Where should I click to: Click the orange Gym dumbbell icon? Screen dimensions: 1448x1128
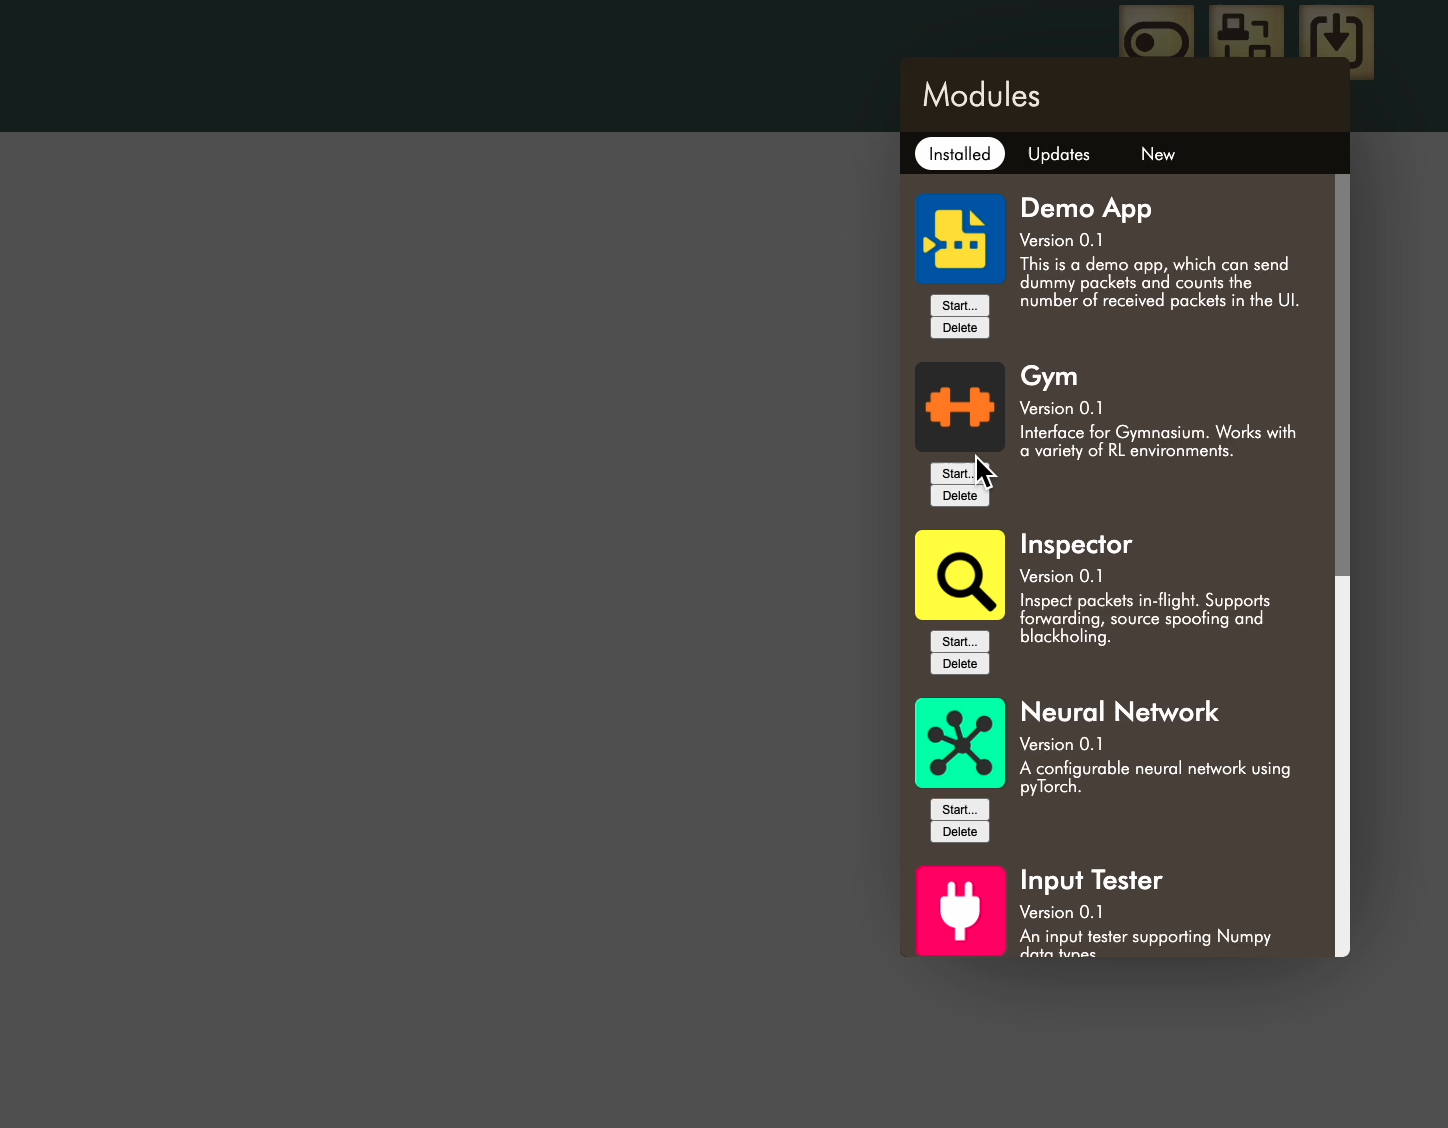point(959,407)
